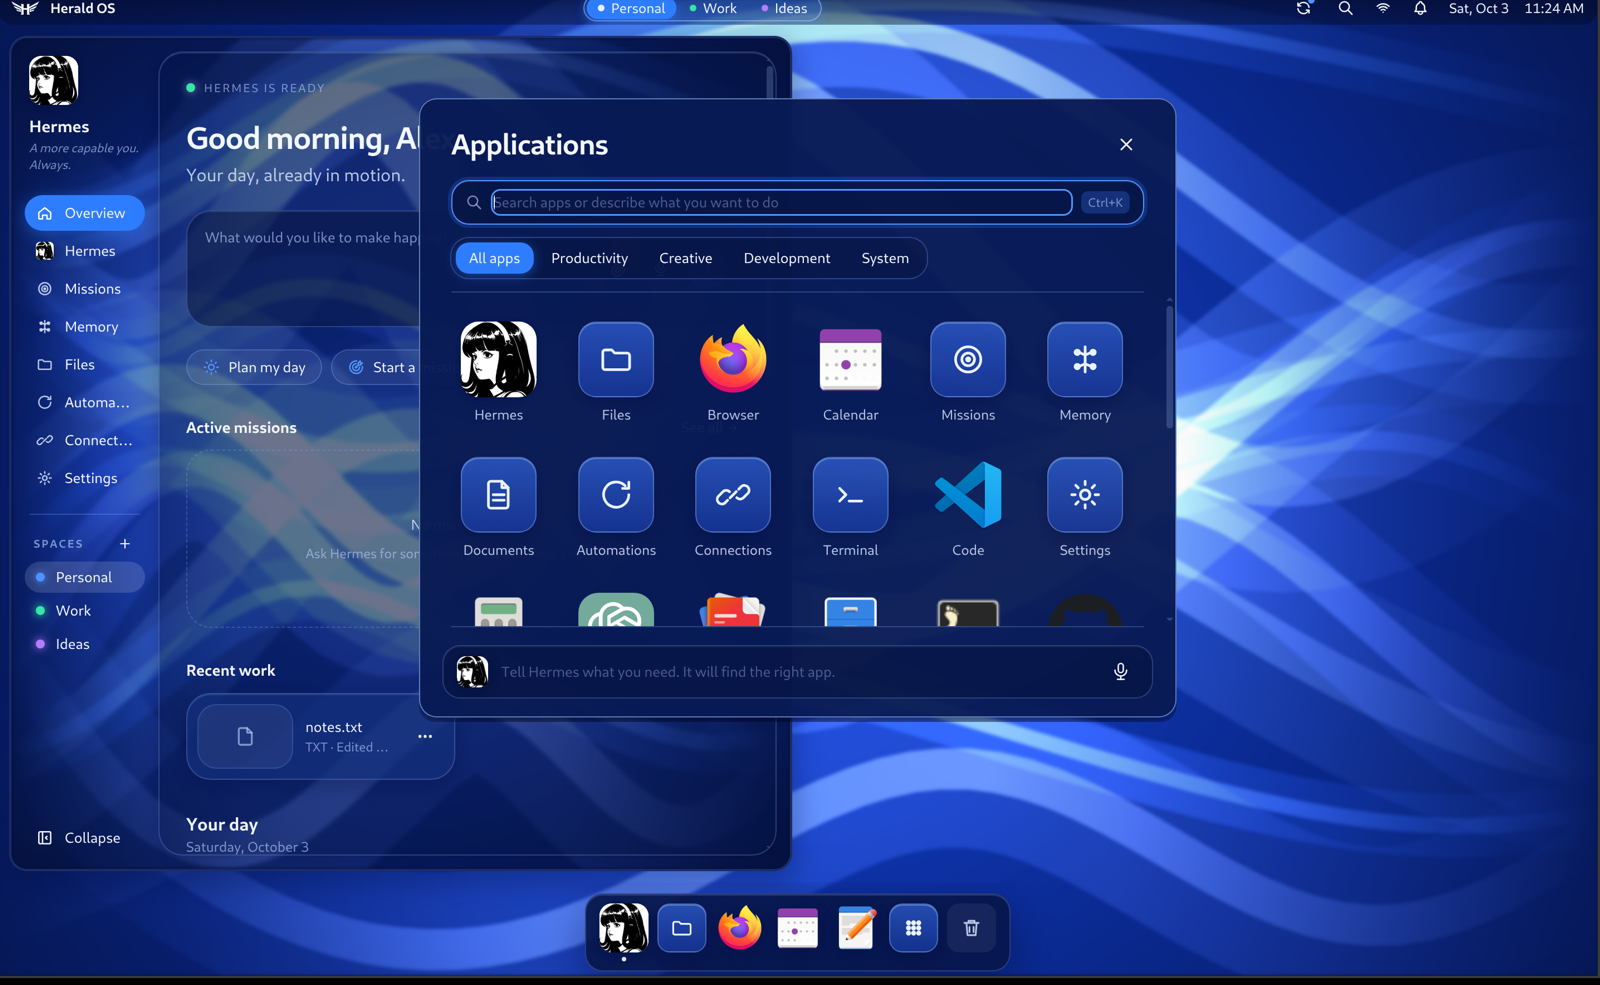
Task: Add a new space with plus button
Action: pyautogui.click(x=125, y=544)
